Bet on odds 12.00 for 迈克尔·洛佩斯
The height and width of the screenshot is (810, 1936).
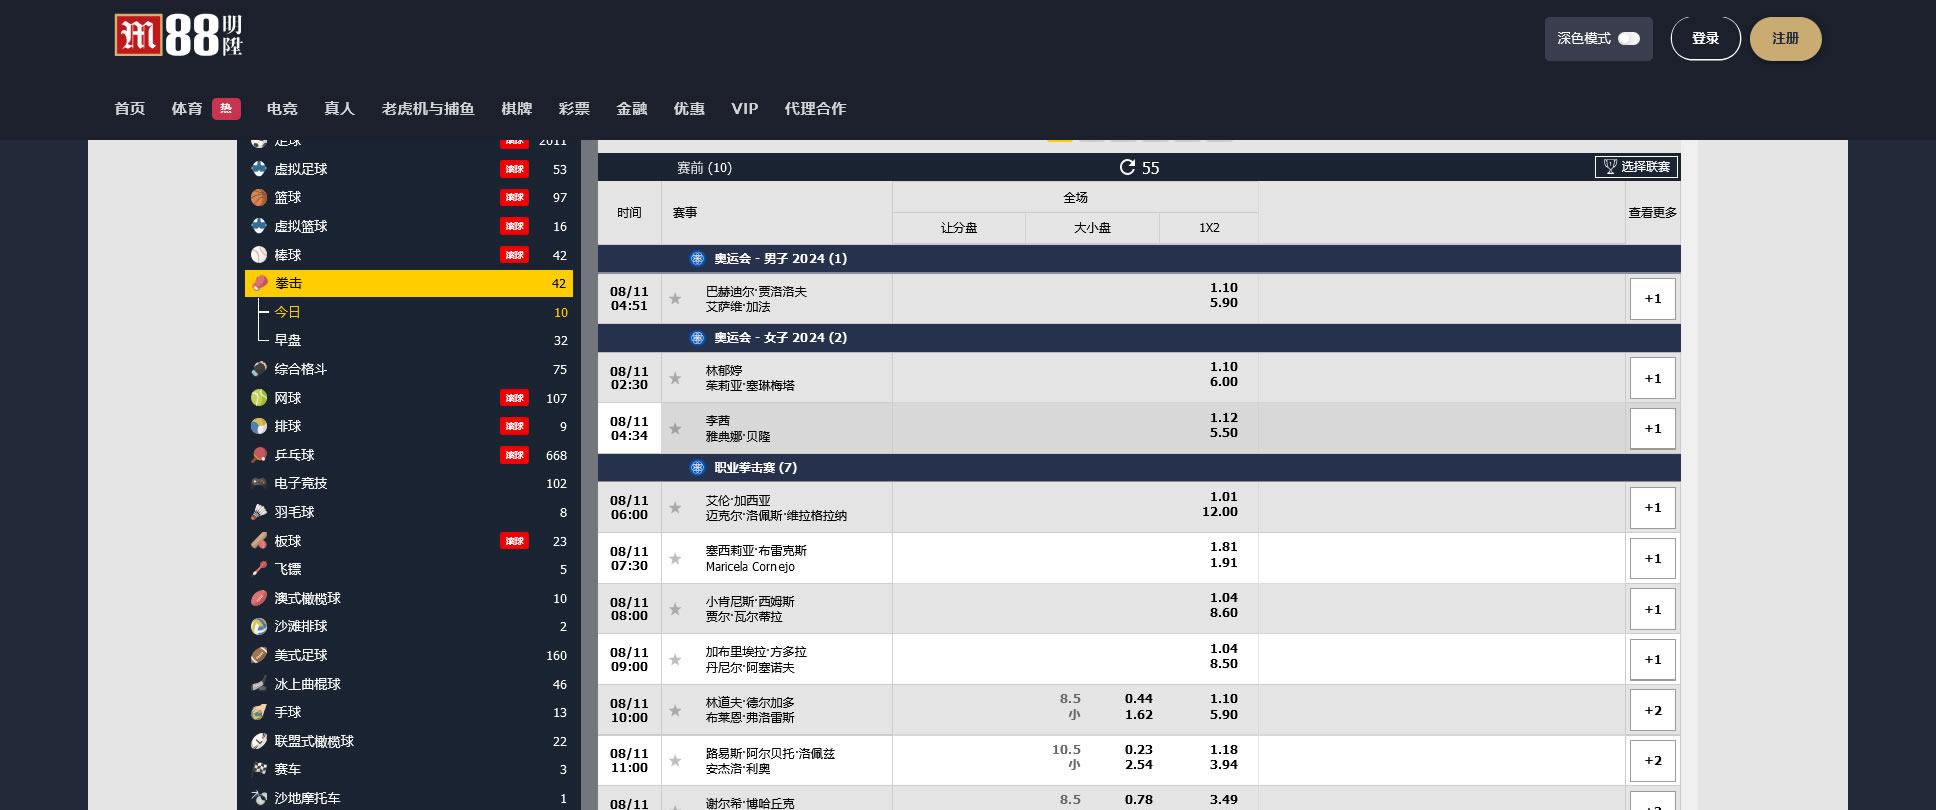click(1220, 512)
